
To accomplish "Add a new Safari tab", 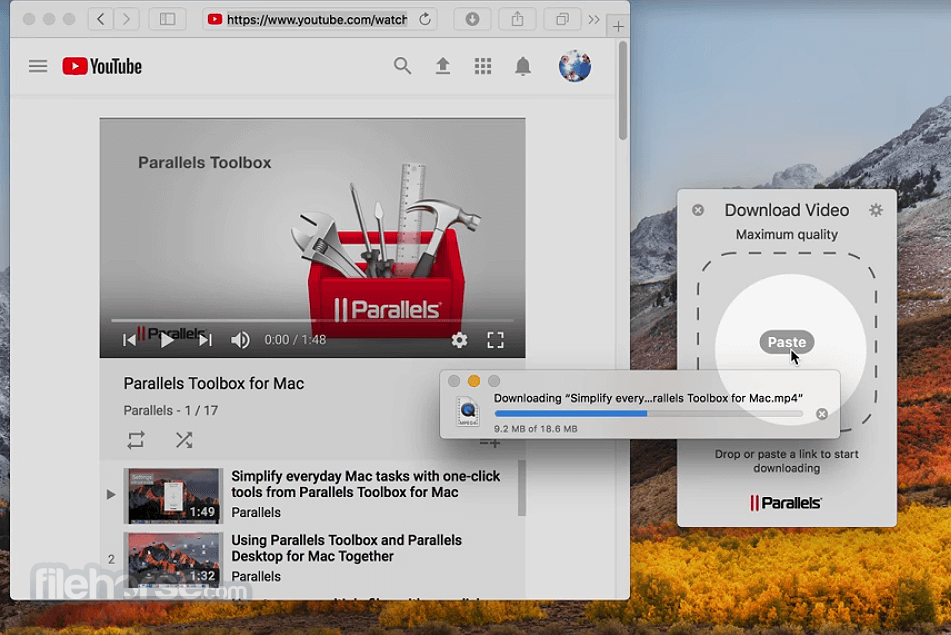I will coord(617,26).
